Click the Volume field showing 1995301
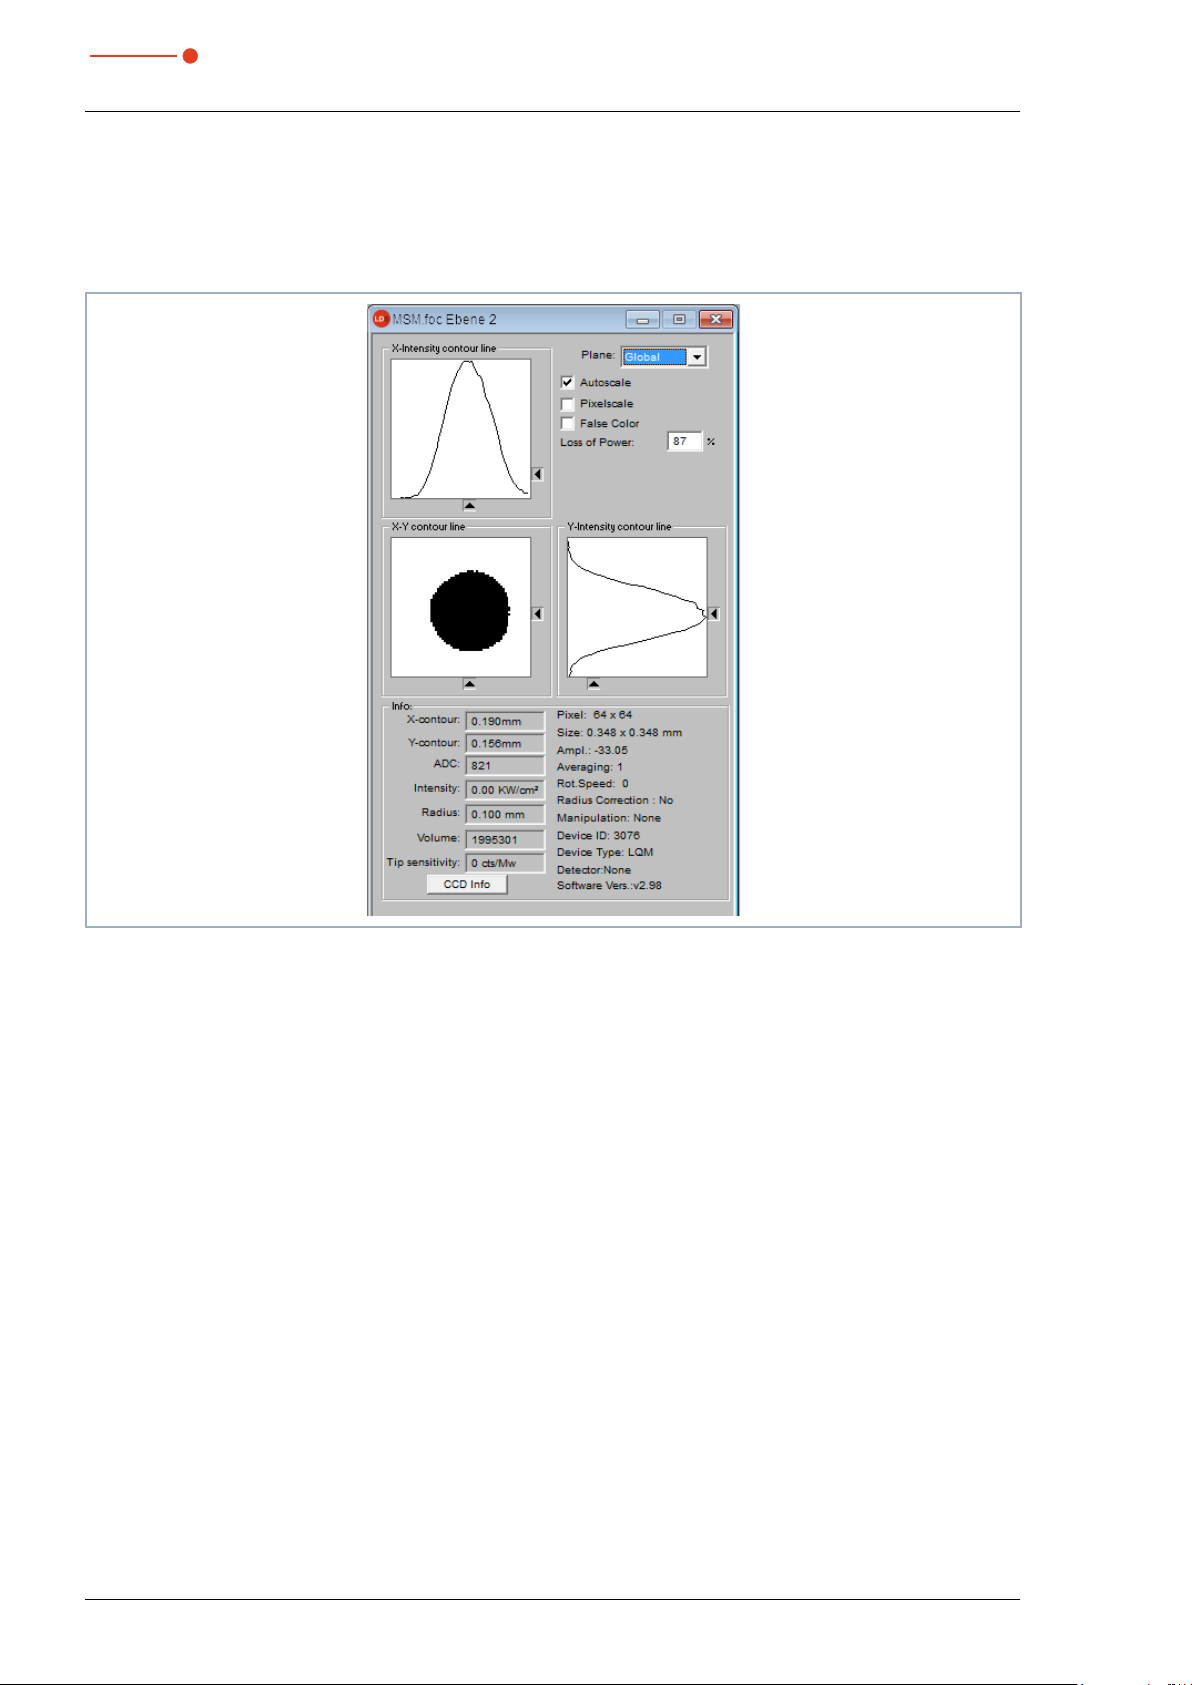Screen dimensions: 1192x1685 tap(505, 839)
